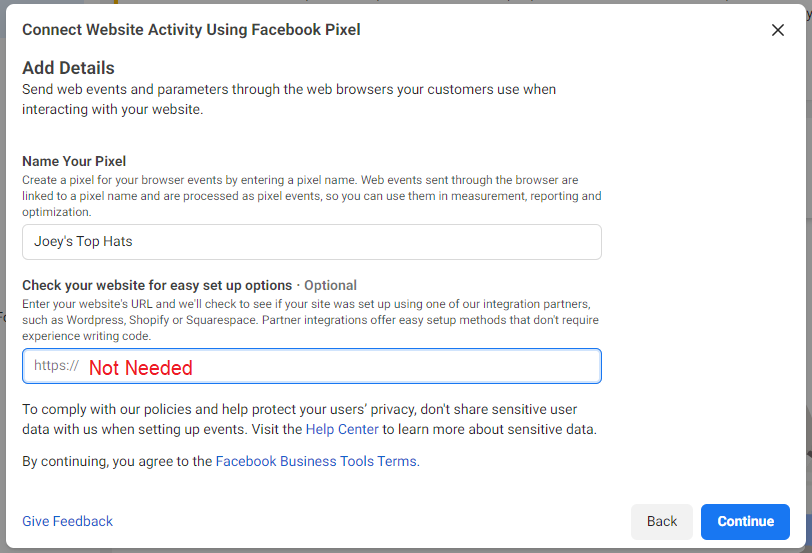812x553 pixels.
Task: Click the Give Feedback link
Action: tap(67, 521)
